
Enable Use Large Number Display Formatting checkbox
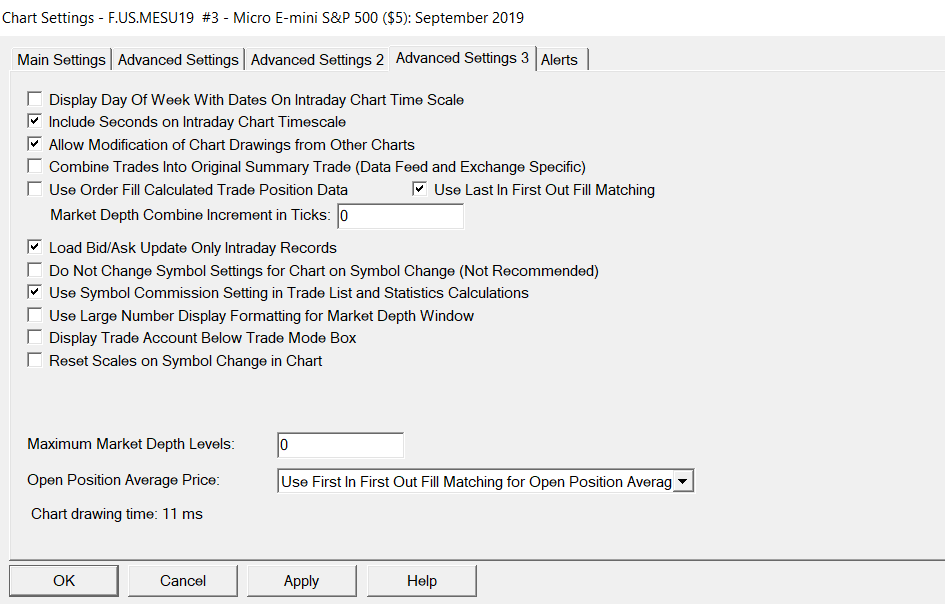click(35, 315)
